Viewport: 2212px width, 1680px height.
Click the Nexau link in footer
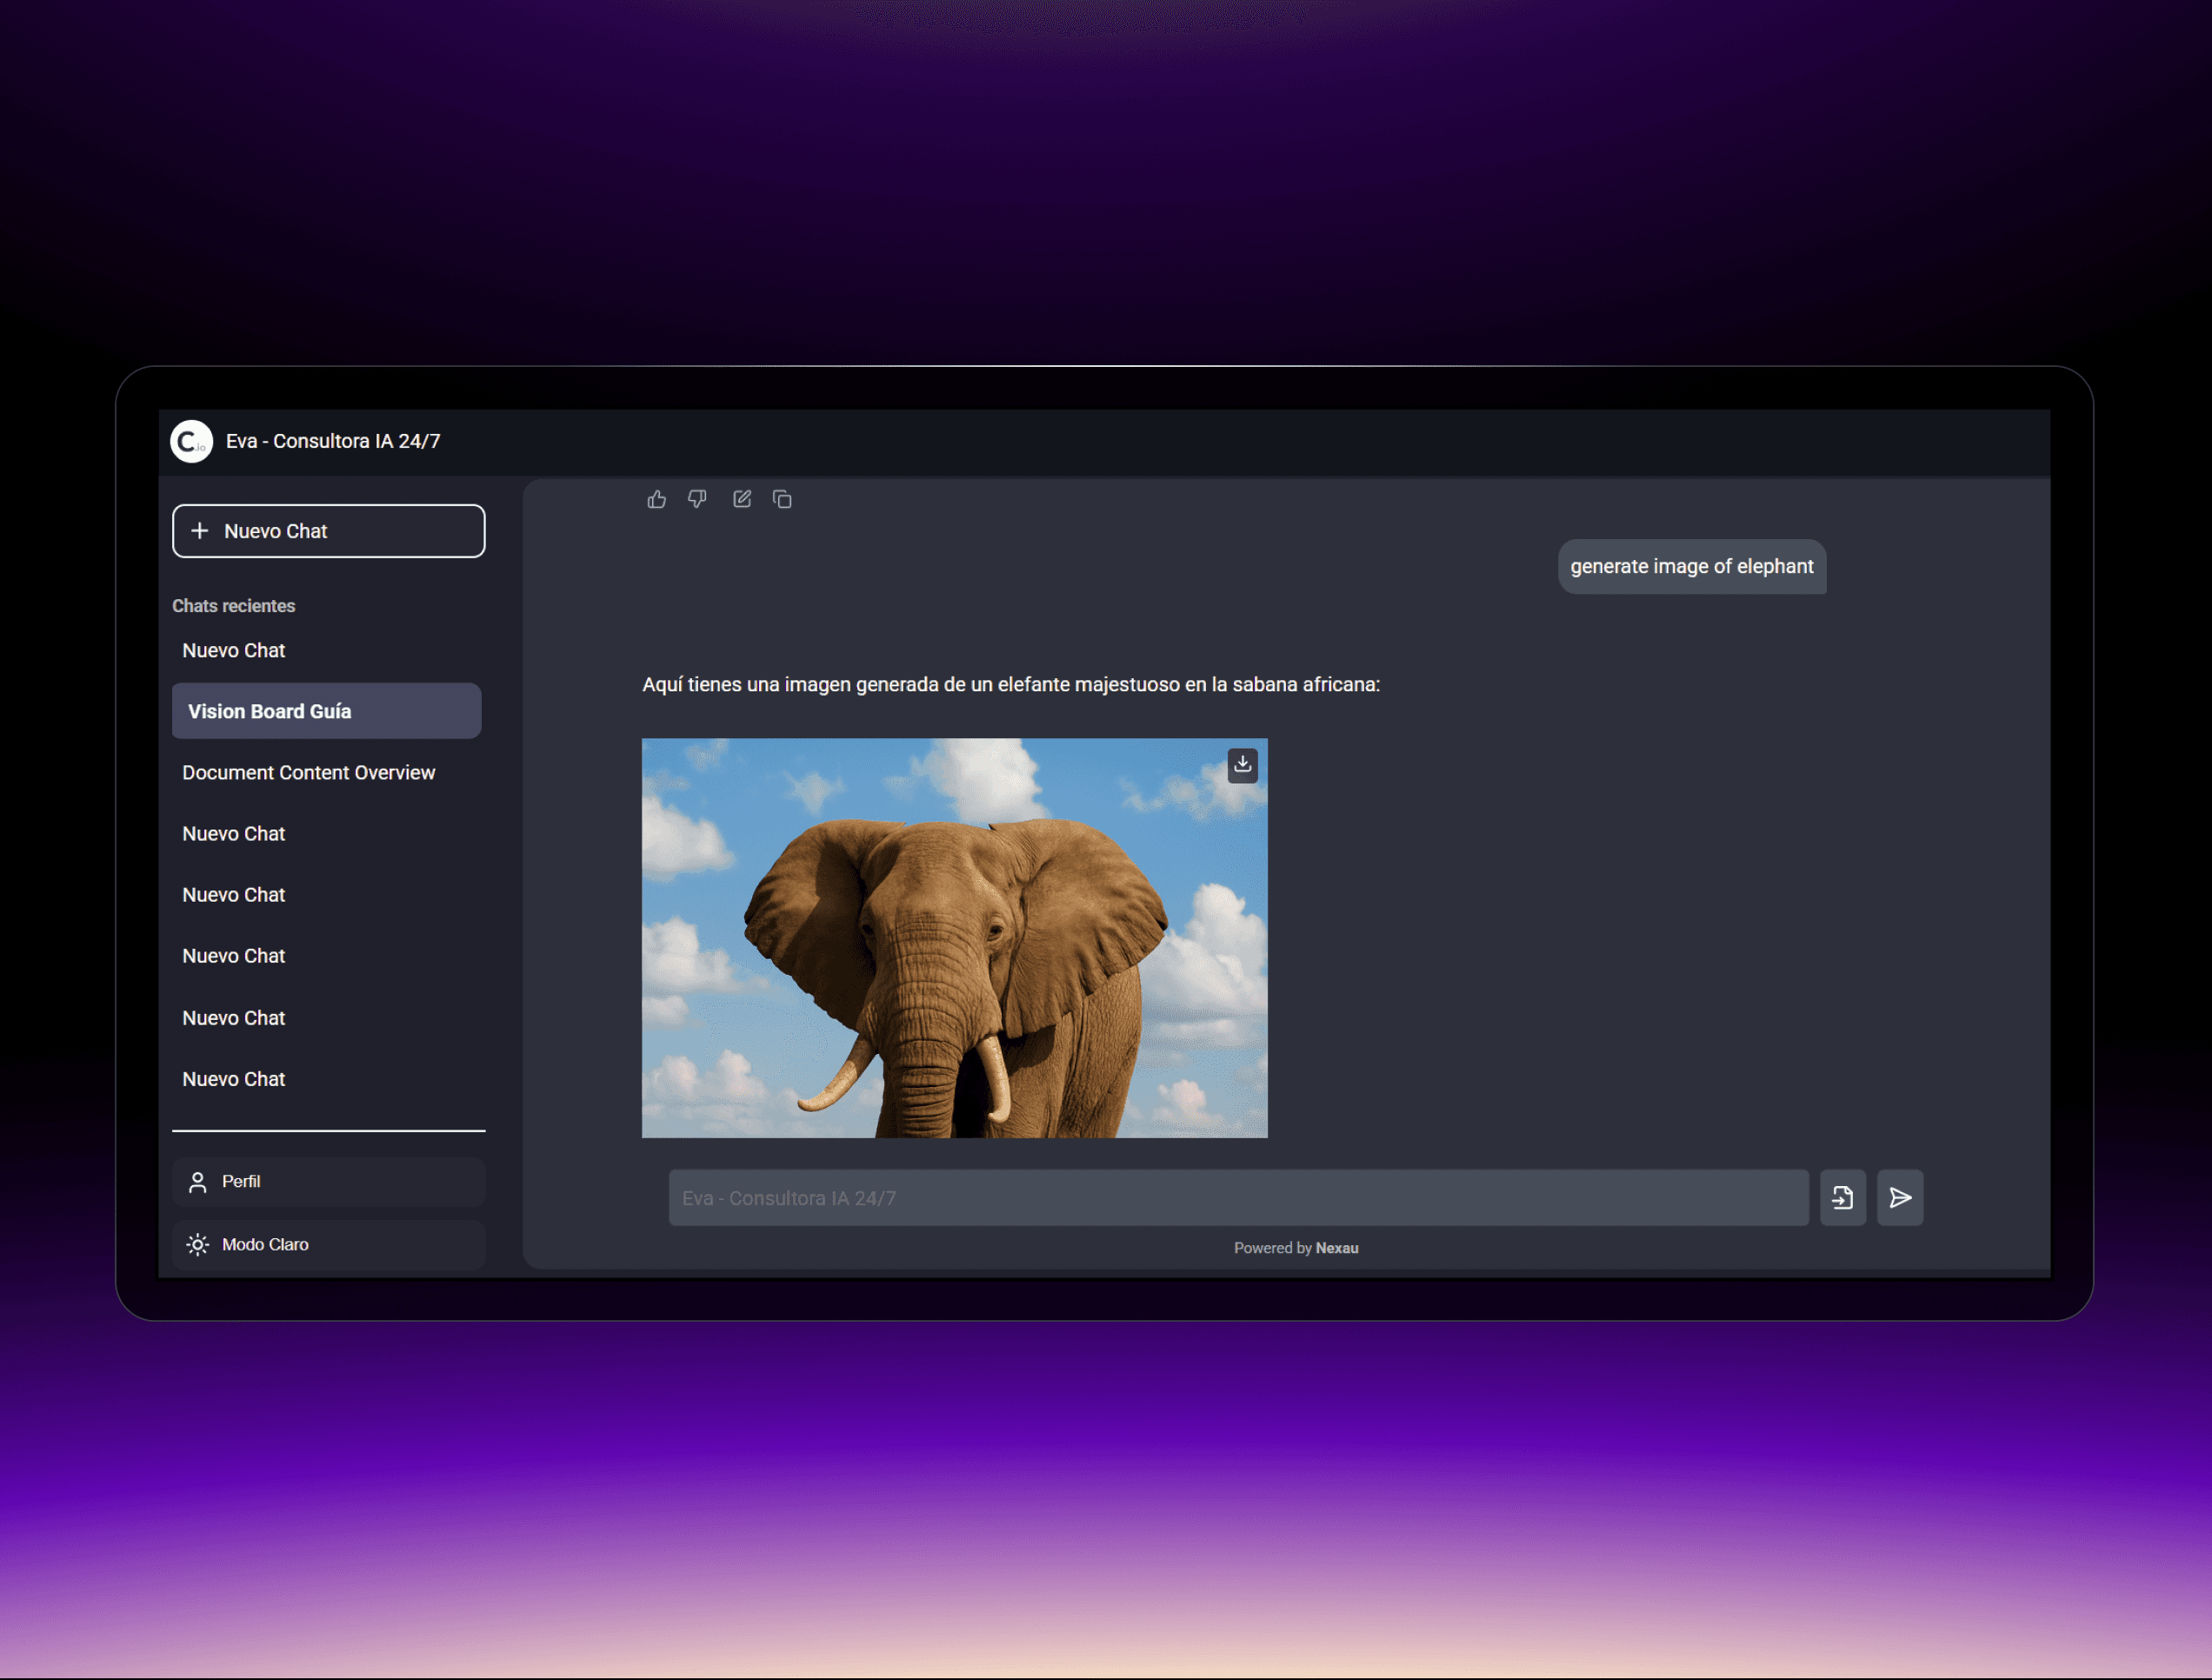pos(1336,1247)
